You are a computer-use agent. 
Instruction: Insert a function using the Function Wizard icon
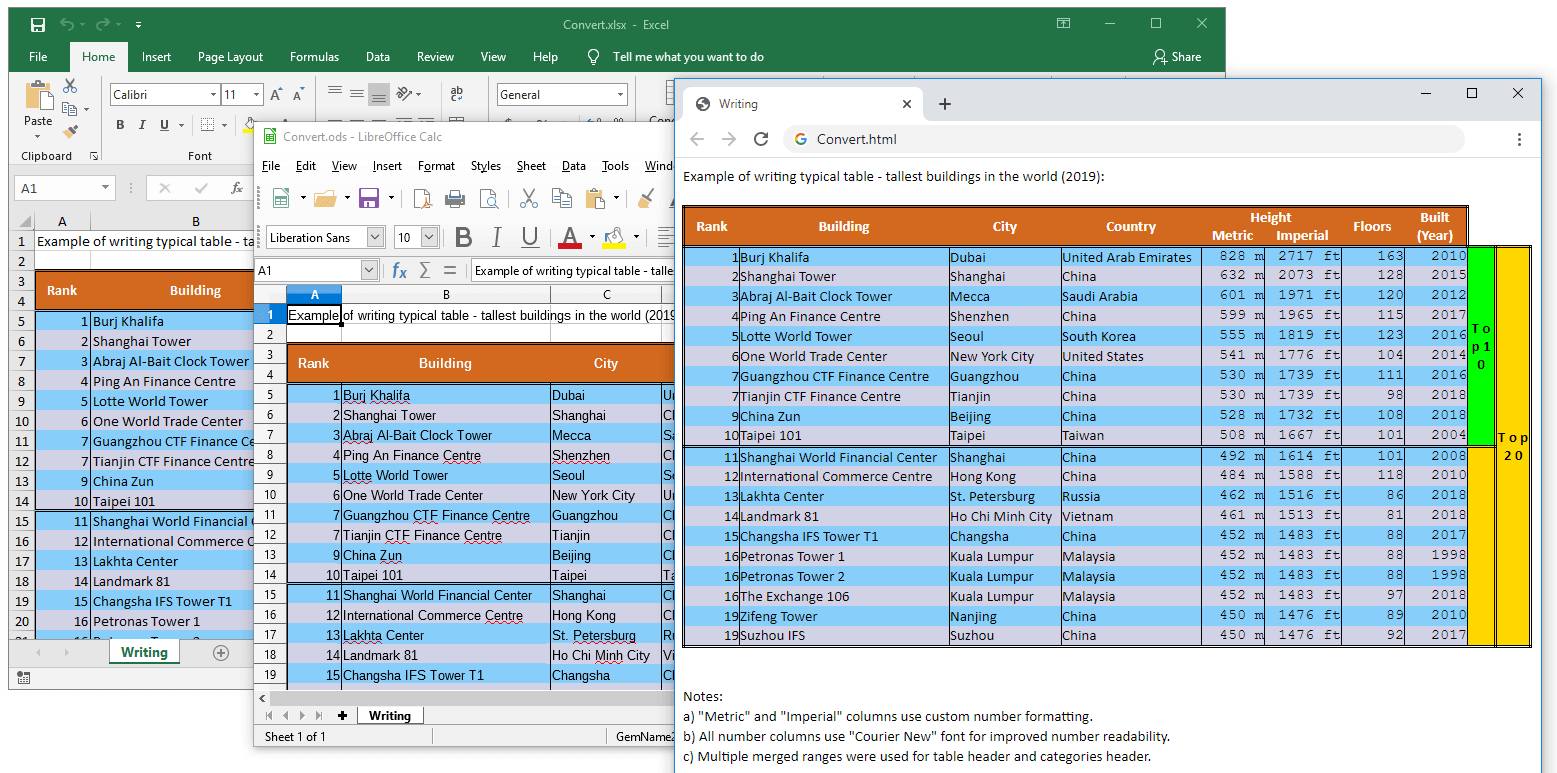[x=399, y=268]
